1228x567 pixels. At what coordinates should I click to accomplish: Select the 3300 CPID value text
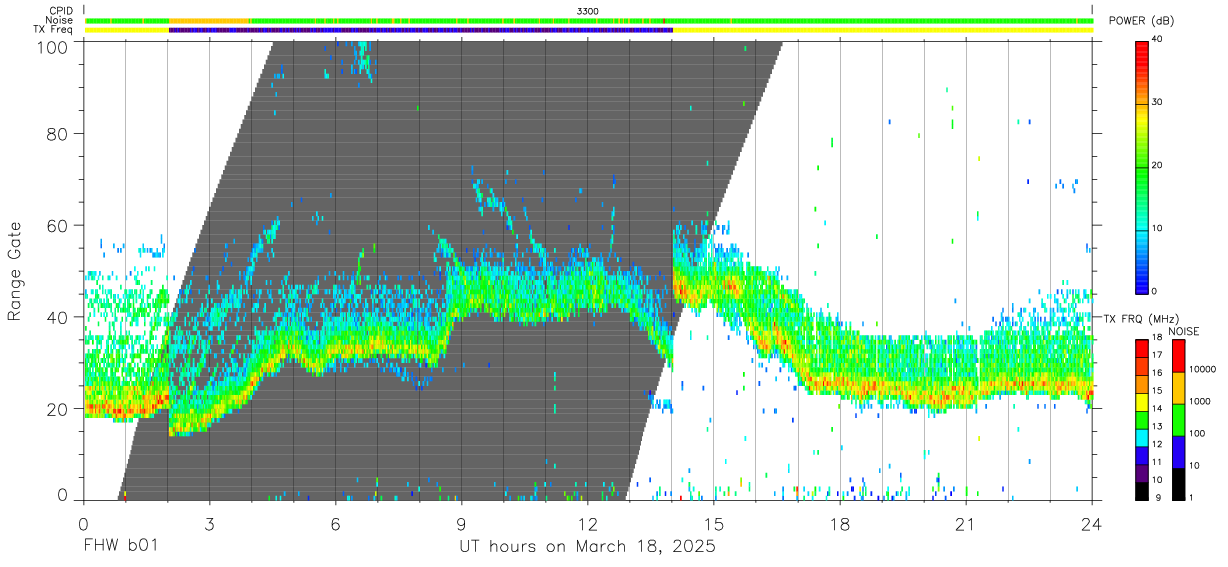tap(588, 11)
